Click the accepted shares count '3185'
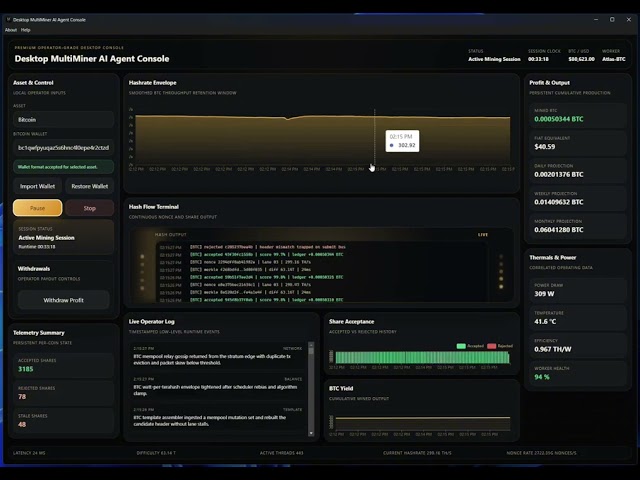The height and width of the screenshot is (480, 640). tap(25, 369)
